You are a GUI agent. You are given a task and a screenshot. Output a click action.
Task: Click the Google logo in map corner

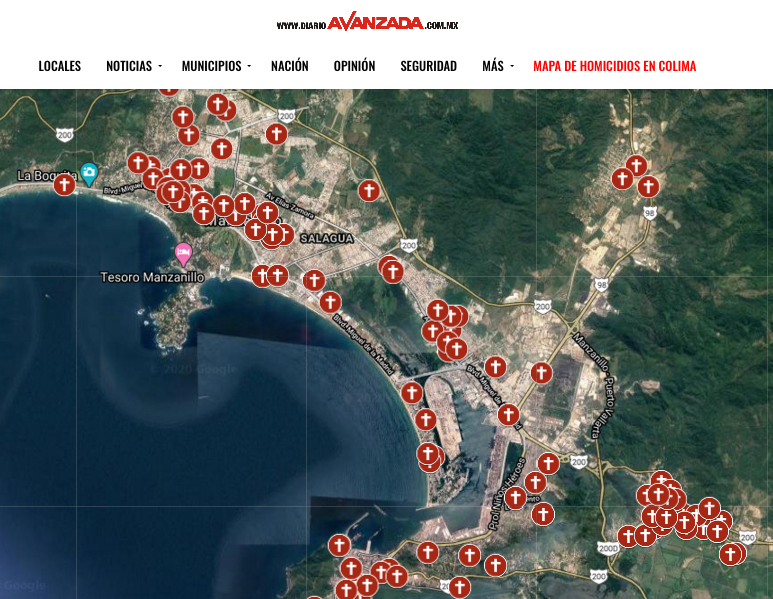pos(24,585)
